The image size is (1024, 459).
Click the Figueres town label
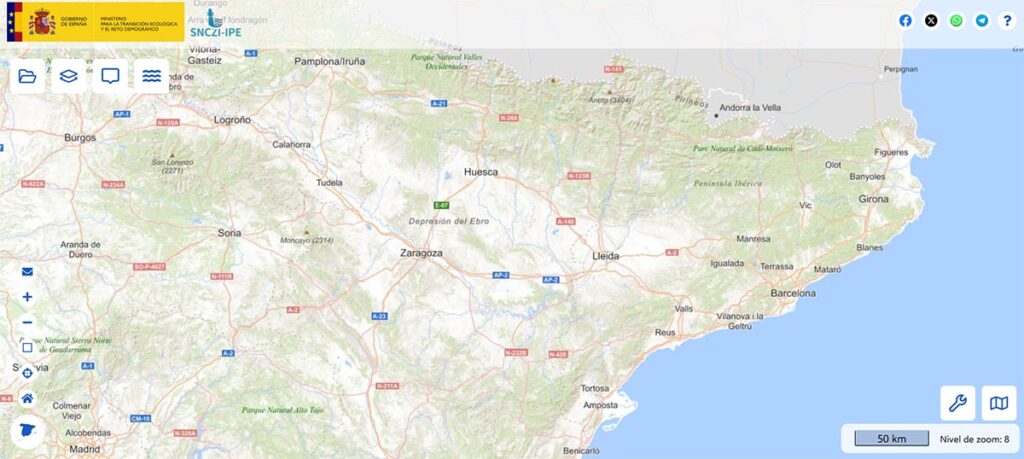tap(891, 152)
